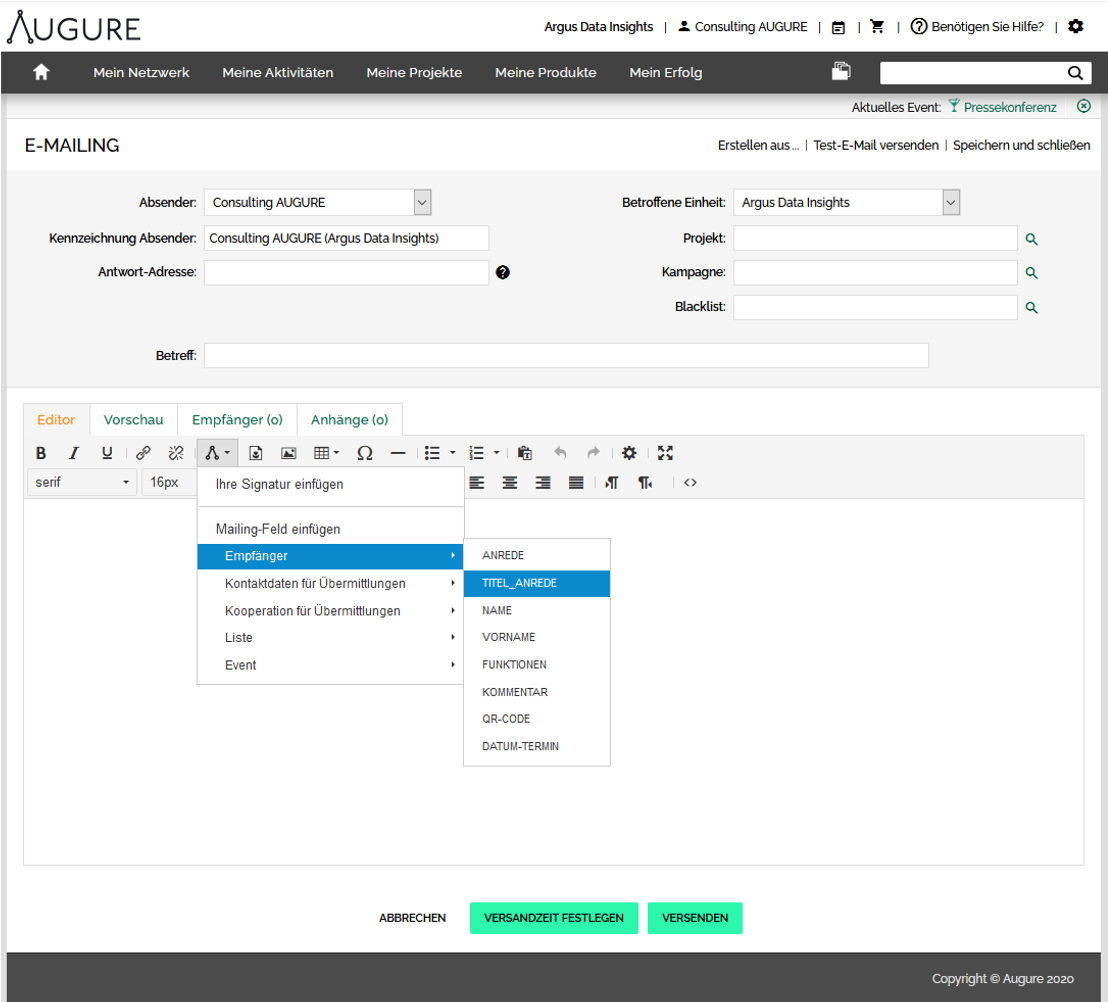Remove link with the unlink icon
The height and width of the screenshot is (1002, 1108).
[176, 453]
